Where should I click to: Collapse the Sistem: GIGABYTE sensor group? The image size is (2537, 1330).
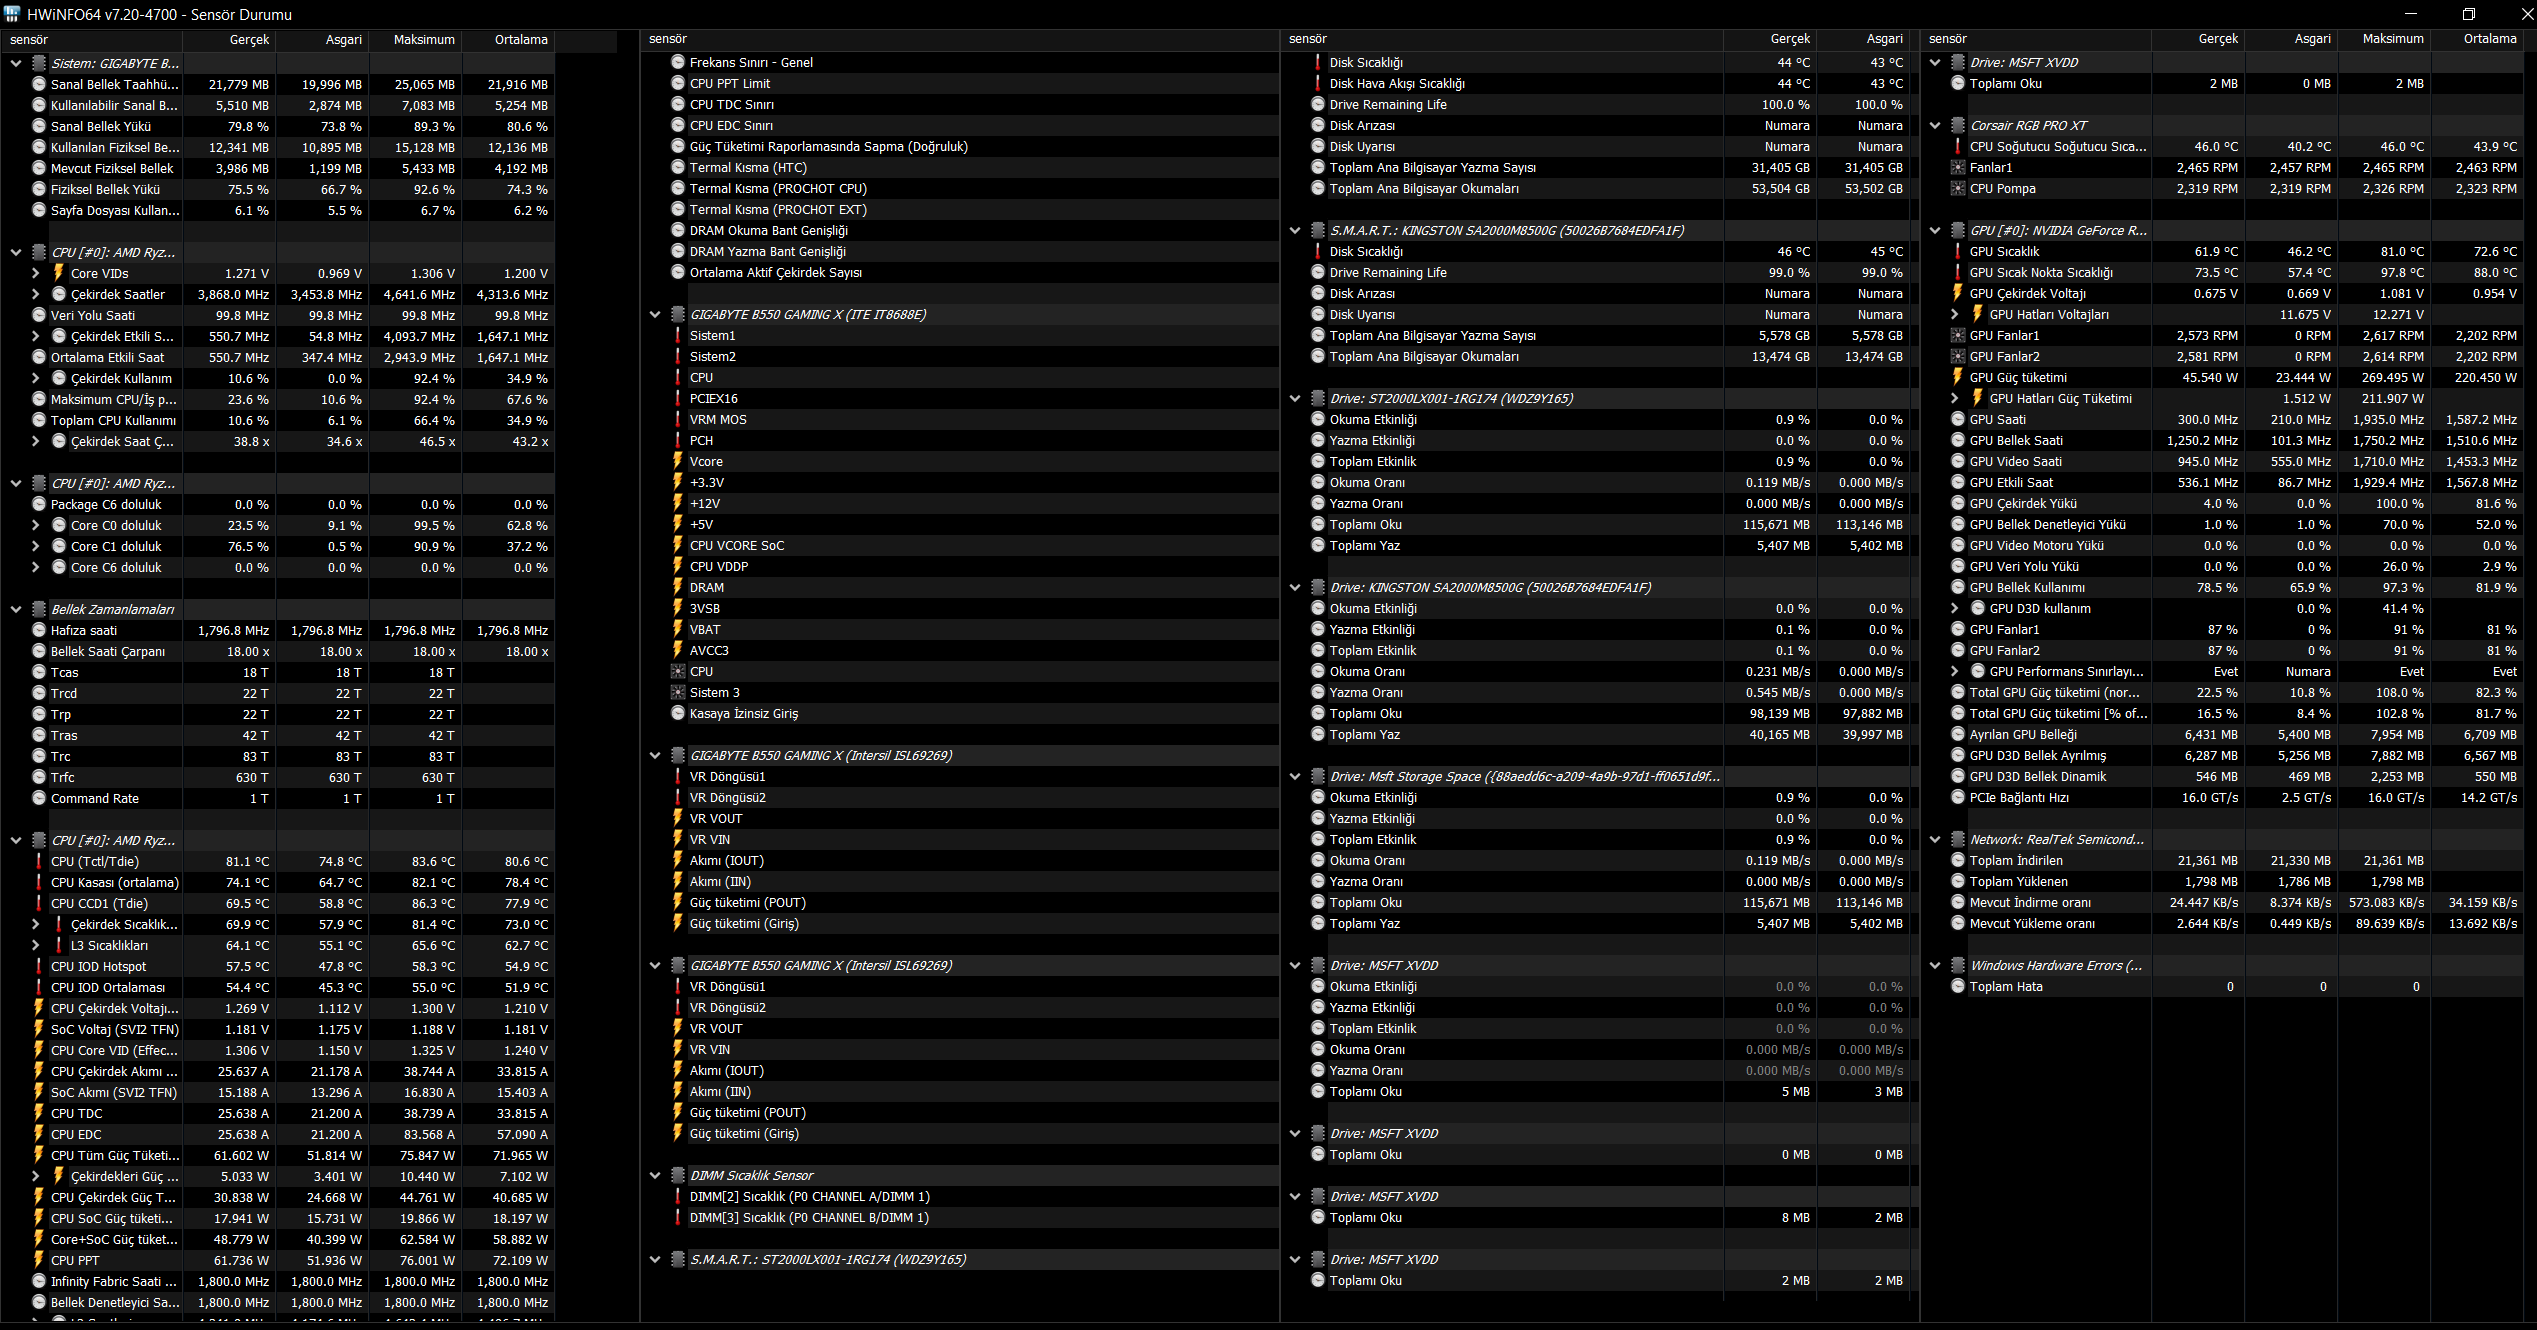16,63
